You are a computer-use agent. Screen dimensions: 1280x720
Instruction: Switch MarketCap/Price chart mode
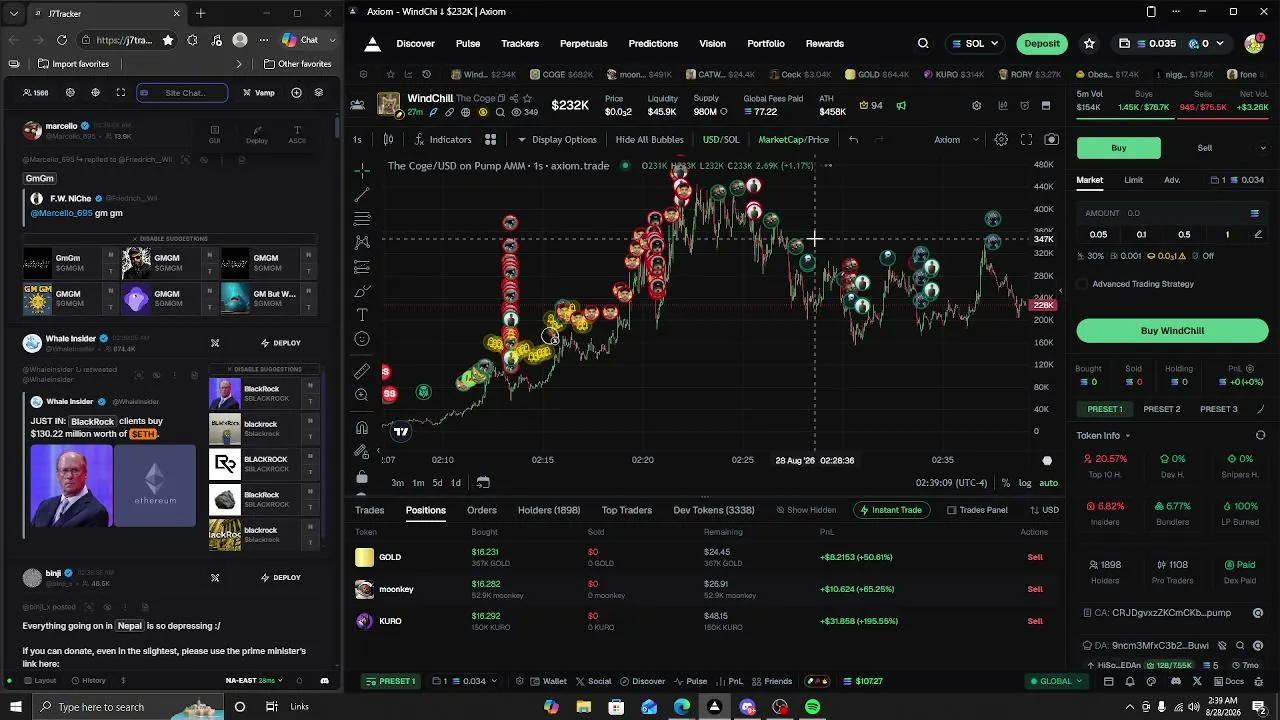click(x=793, y=140)
